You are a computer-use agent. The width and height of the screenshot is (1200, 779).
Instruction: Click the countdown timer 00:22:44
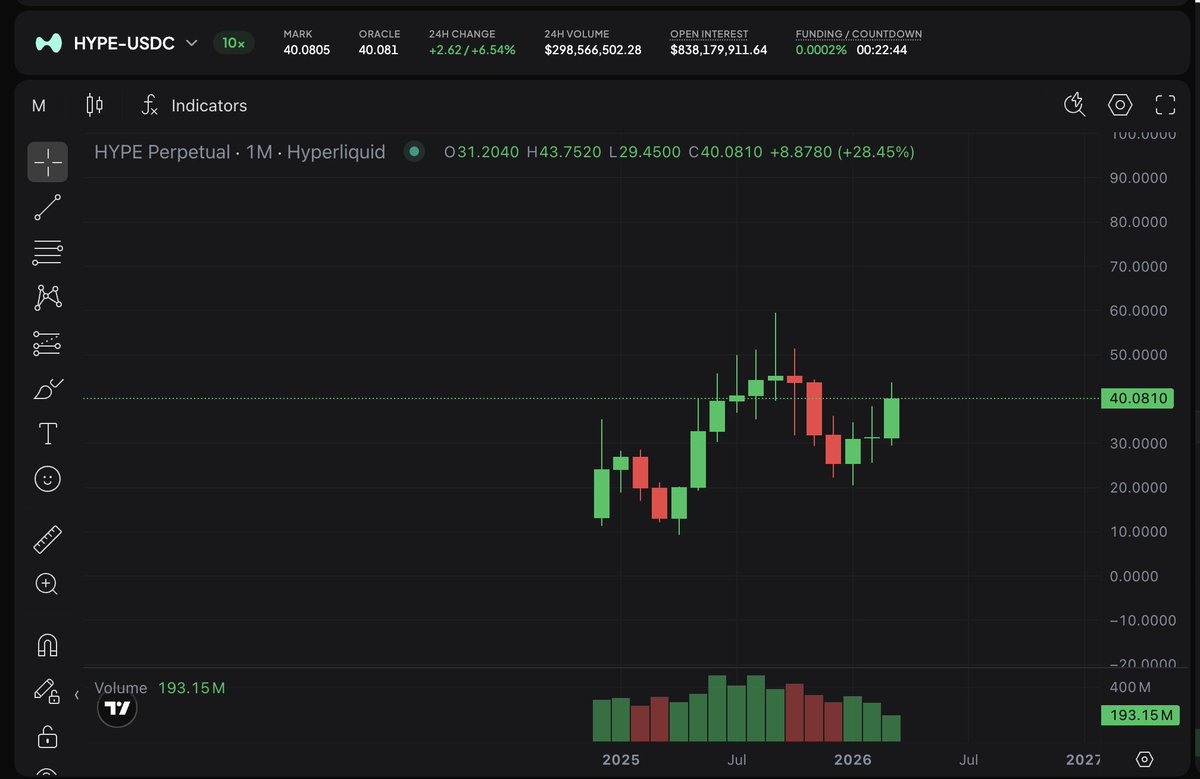coord(882,49)
